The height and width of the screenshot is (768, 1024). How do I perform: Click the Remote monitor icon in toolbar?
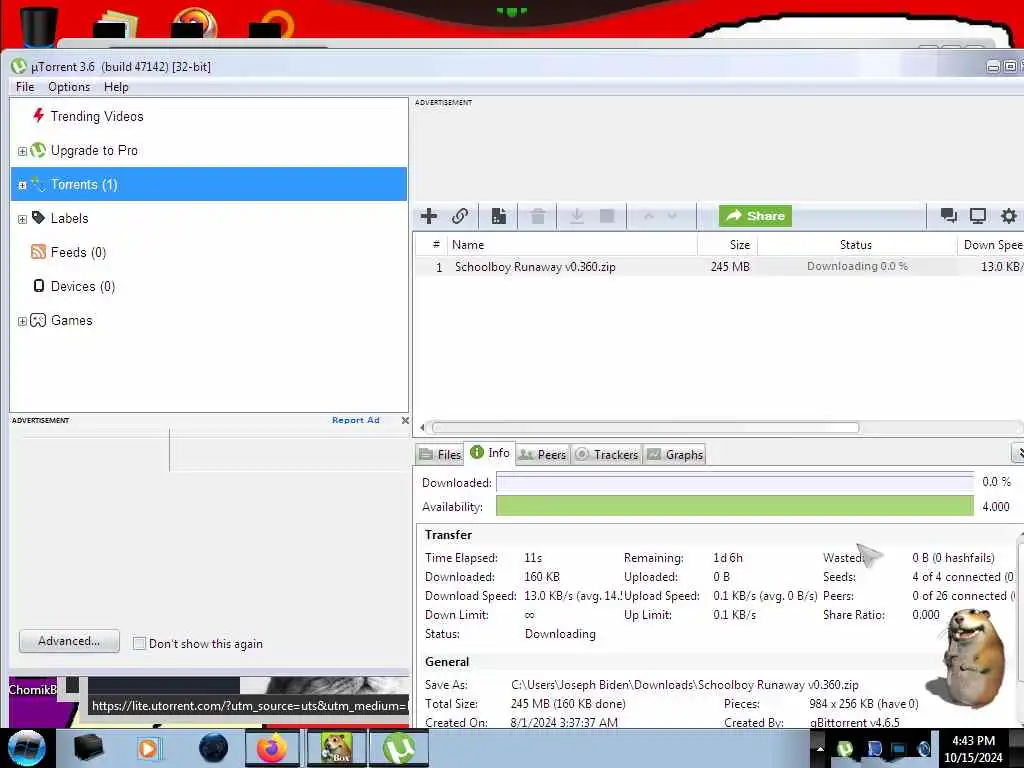pyautogui.click(x=978, y=216)
